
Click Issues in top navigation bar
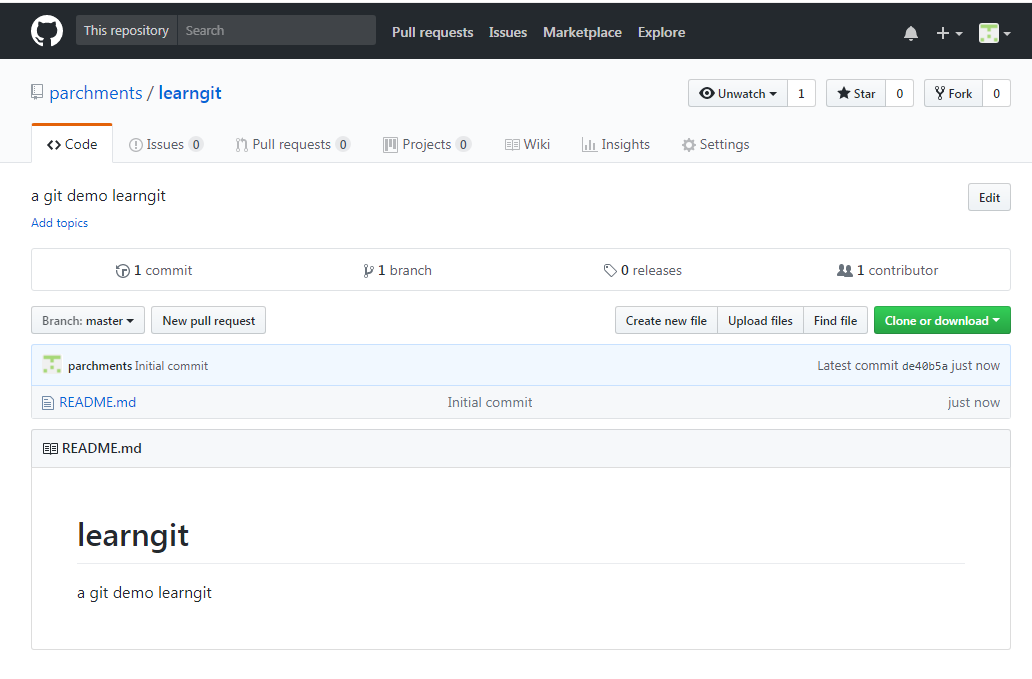click(507, 32)
